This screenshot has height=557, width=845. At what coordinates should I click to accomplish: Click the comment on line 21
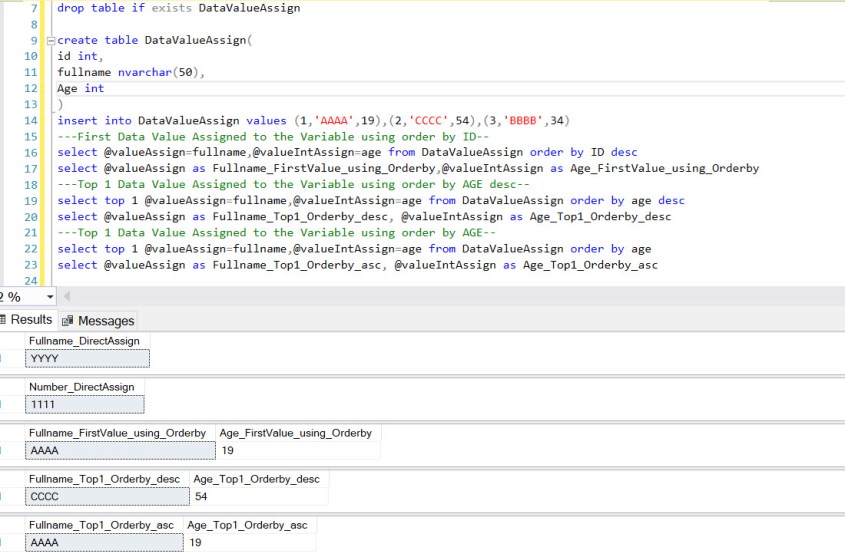(276, 233)
